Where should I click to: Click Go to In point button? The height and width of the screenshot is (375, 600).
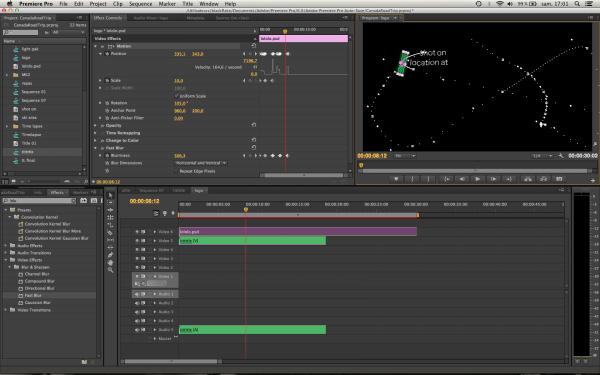pyautogui.click(x=446, y=179)
